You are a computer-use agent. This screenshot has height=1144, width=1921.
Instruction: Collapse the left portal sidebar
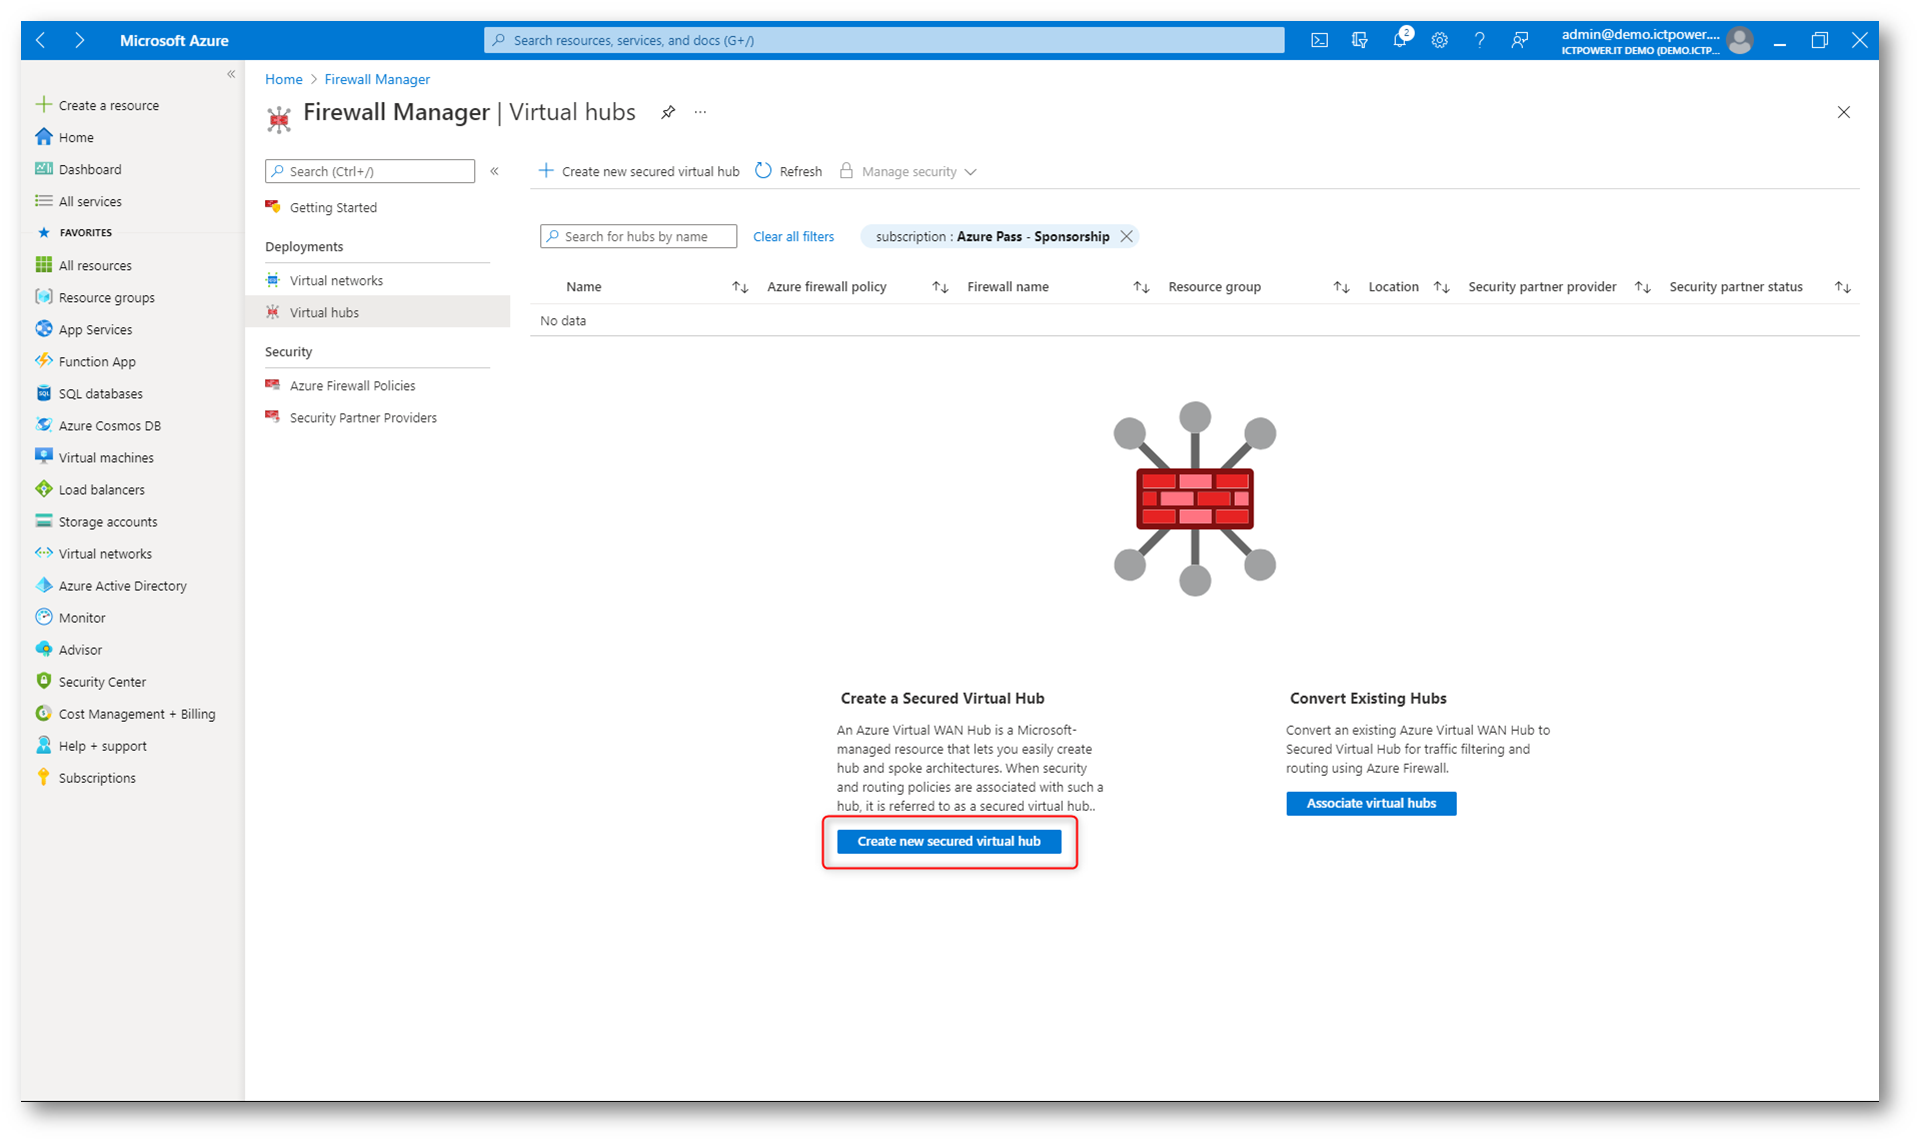231,74
